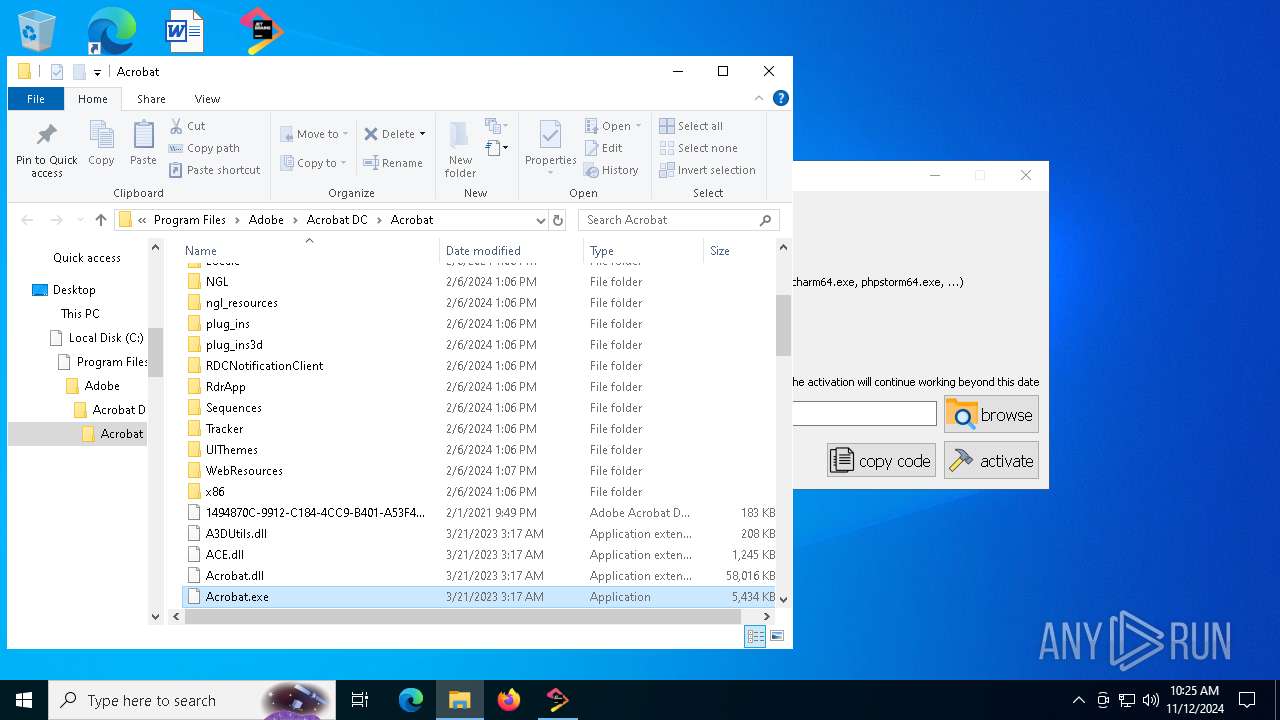Switch to the Share ribbon tab

pos(151,99)
